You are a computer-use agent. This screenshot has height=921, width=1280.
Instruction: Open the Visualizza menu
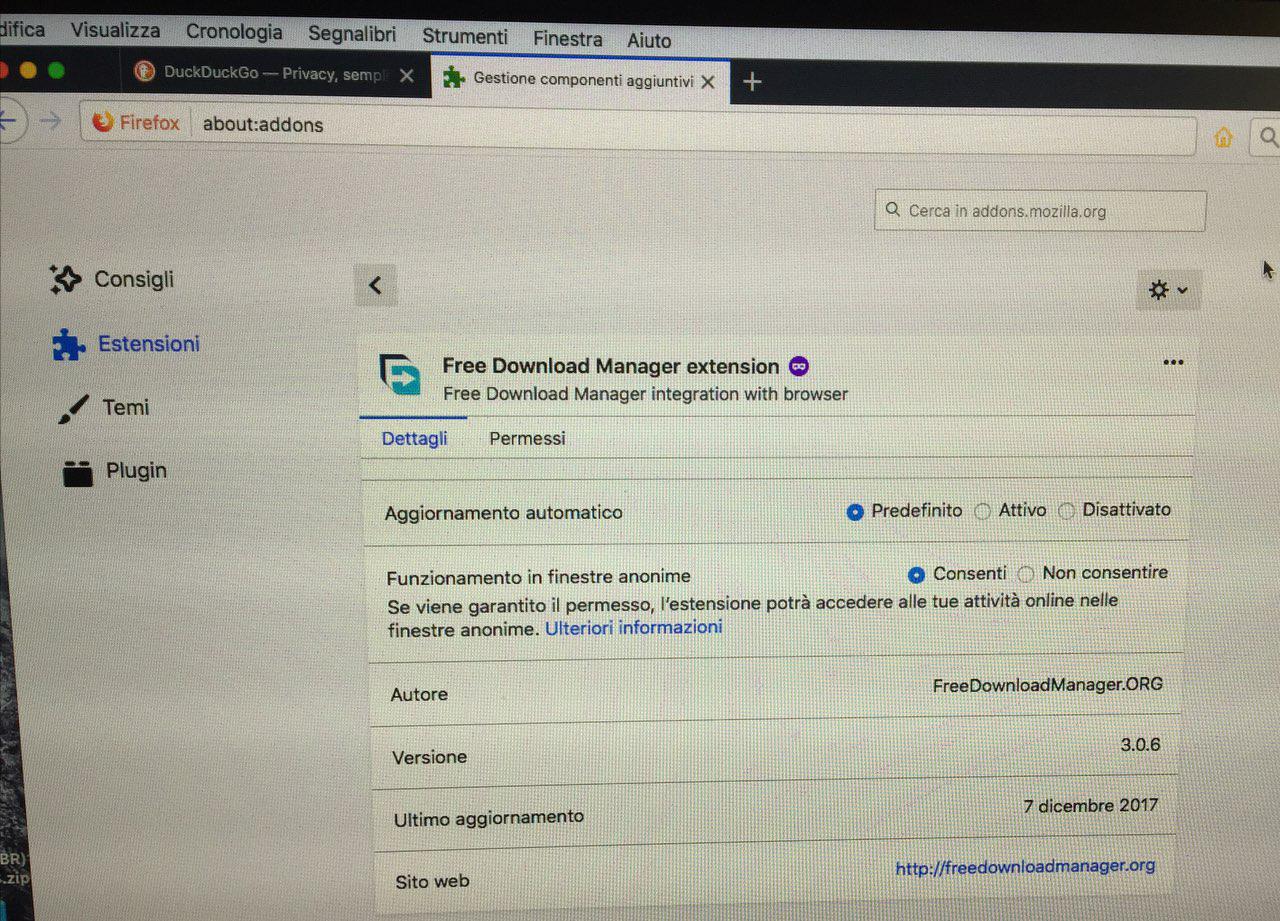(x=115, y=30)
